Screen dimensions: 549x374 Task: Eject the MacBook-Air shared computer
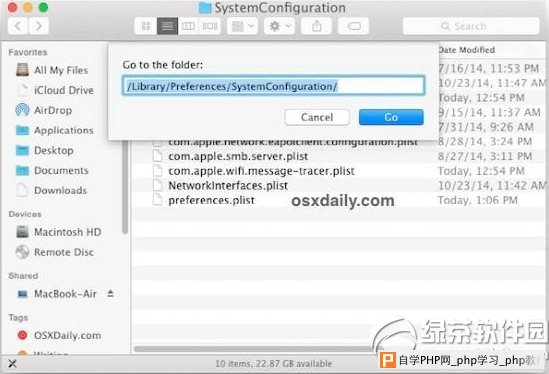(x=110, y=293)
